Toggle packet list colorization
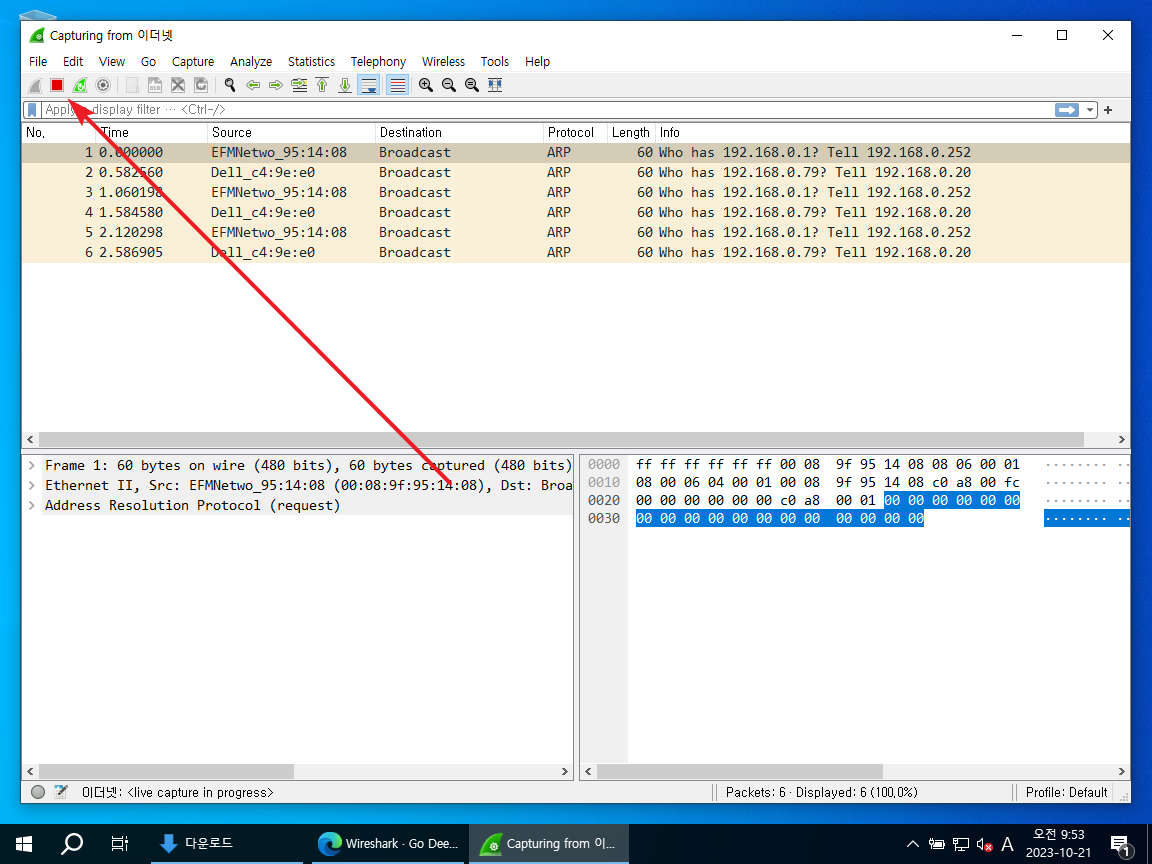Viewport: 1152px width, 864px height. coord(397,85)
